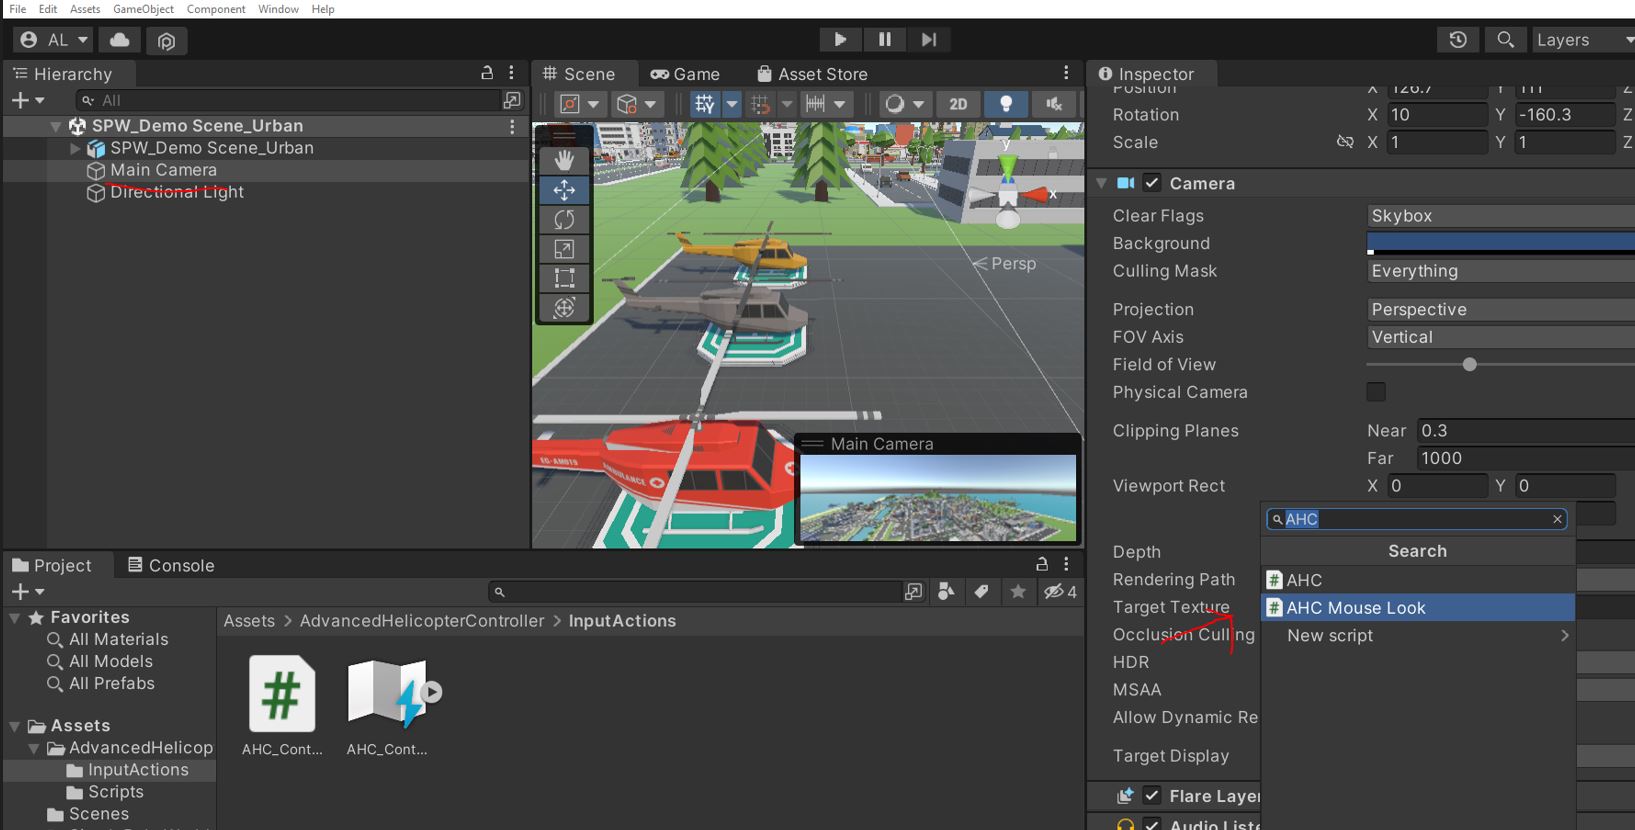Toggle the Flare Layer component
Screen dimensions: 1635x830
(x=1152, y=796)
